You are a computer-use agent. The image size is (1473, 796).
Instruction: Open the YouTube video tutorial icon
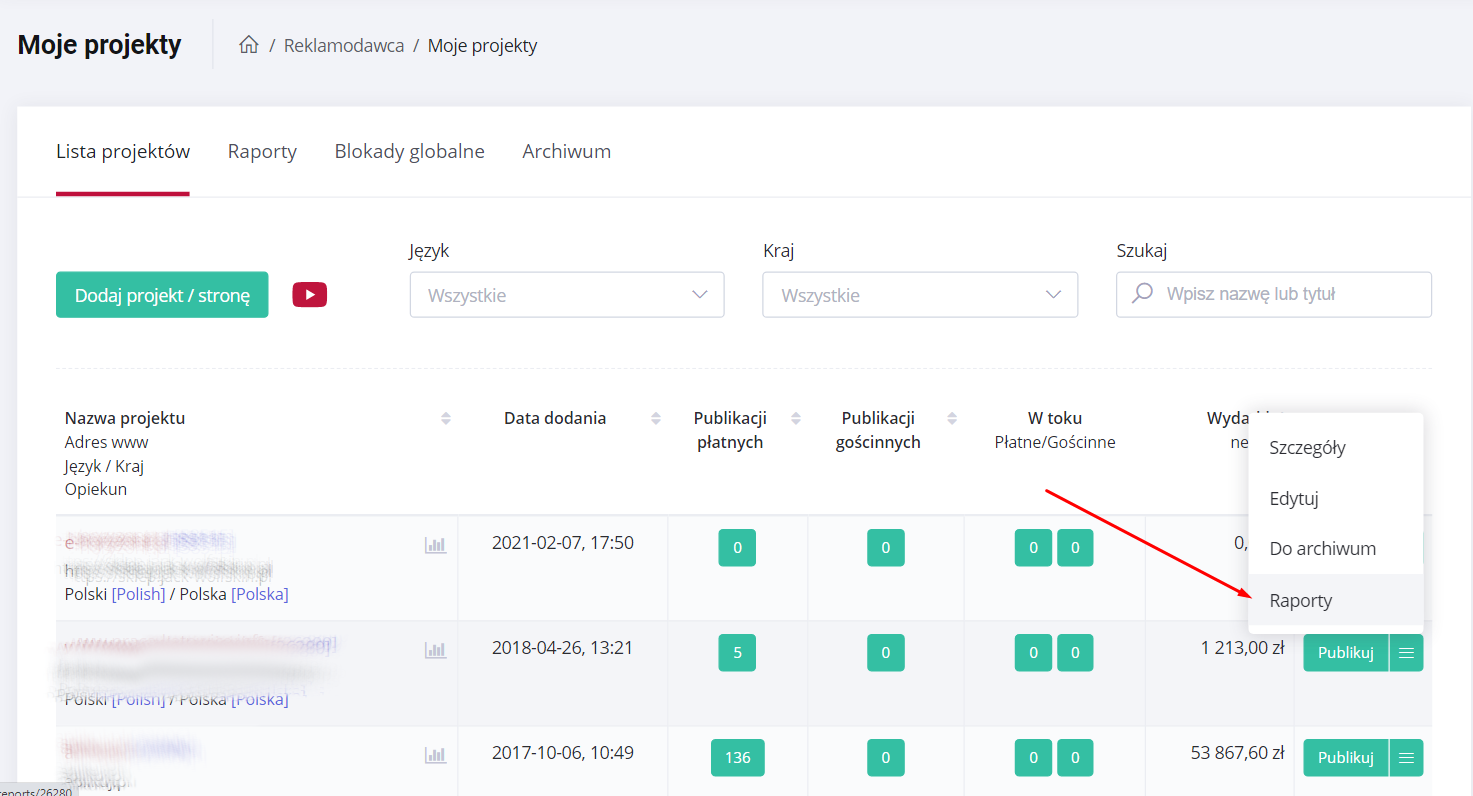tap(309, 295)
